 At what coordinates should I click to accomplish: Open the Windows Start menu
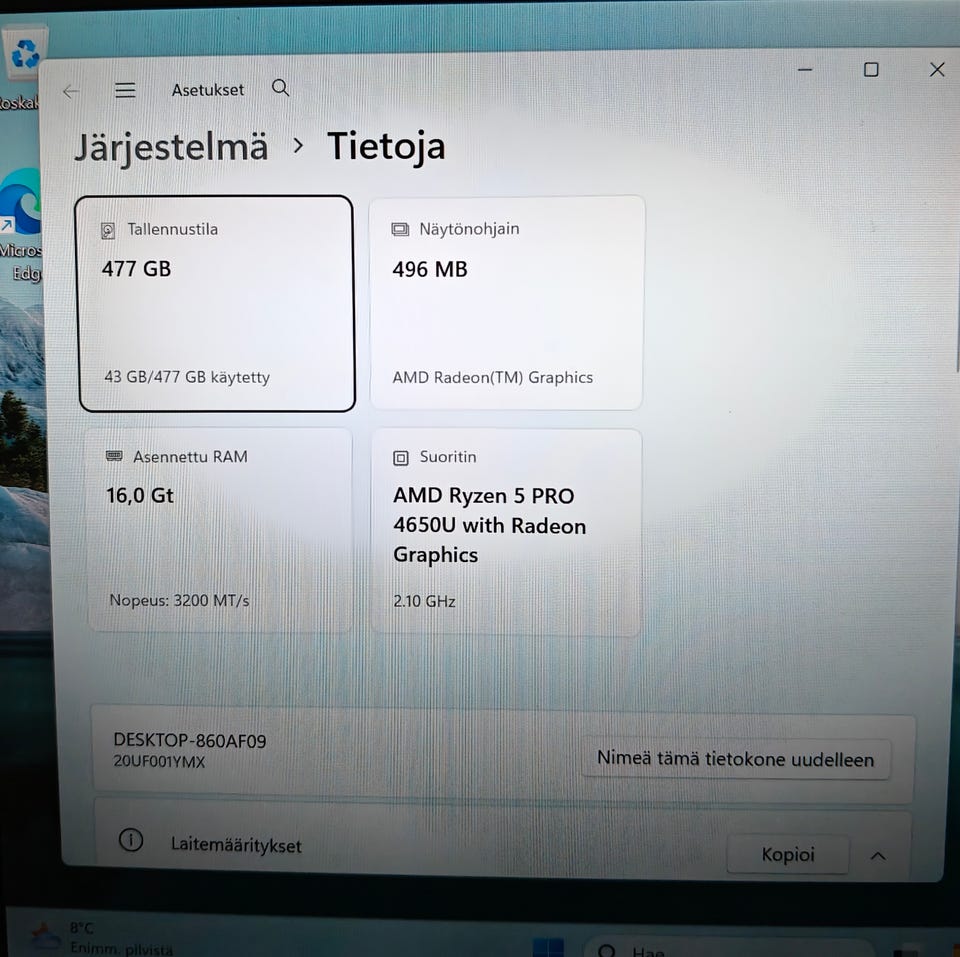[x=548, y=946]
